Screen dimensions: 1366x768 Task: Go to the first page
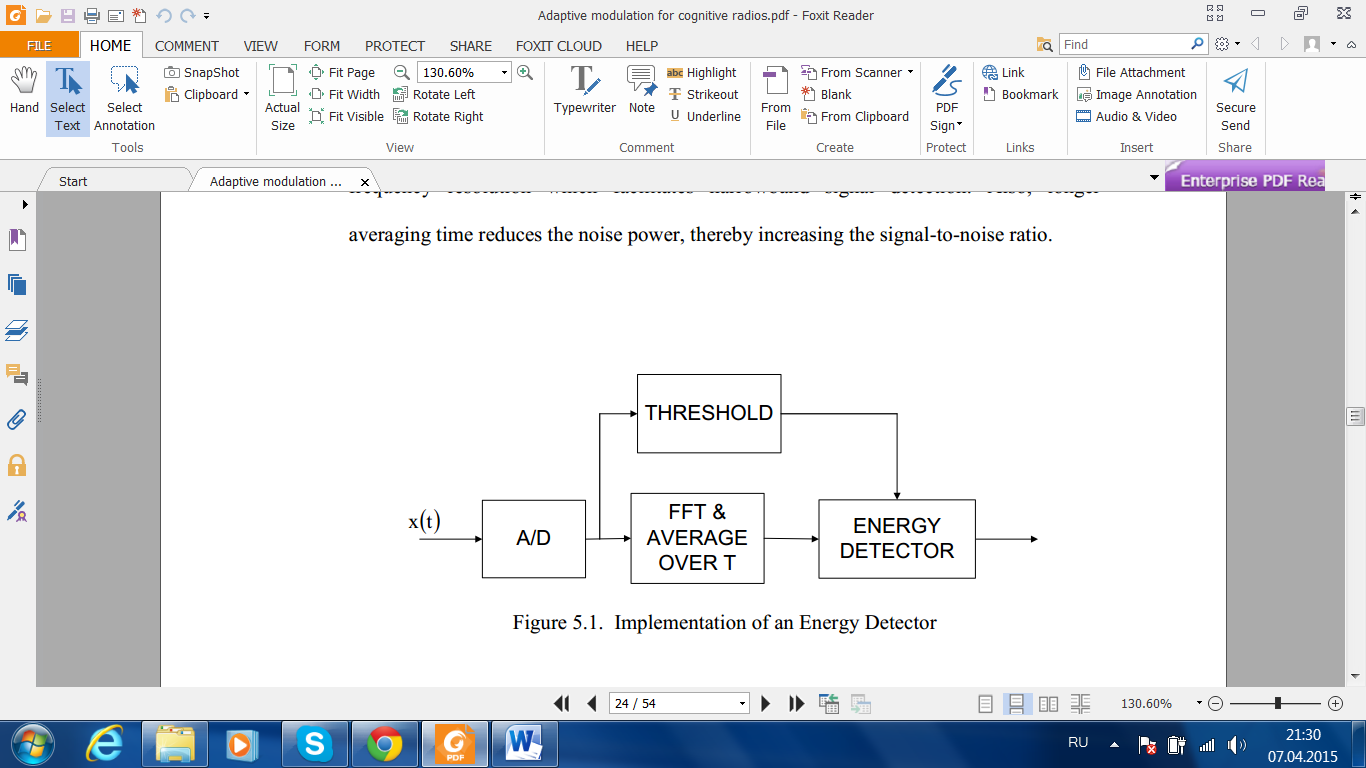(x=561, y=703)
